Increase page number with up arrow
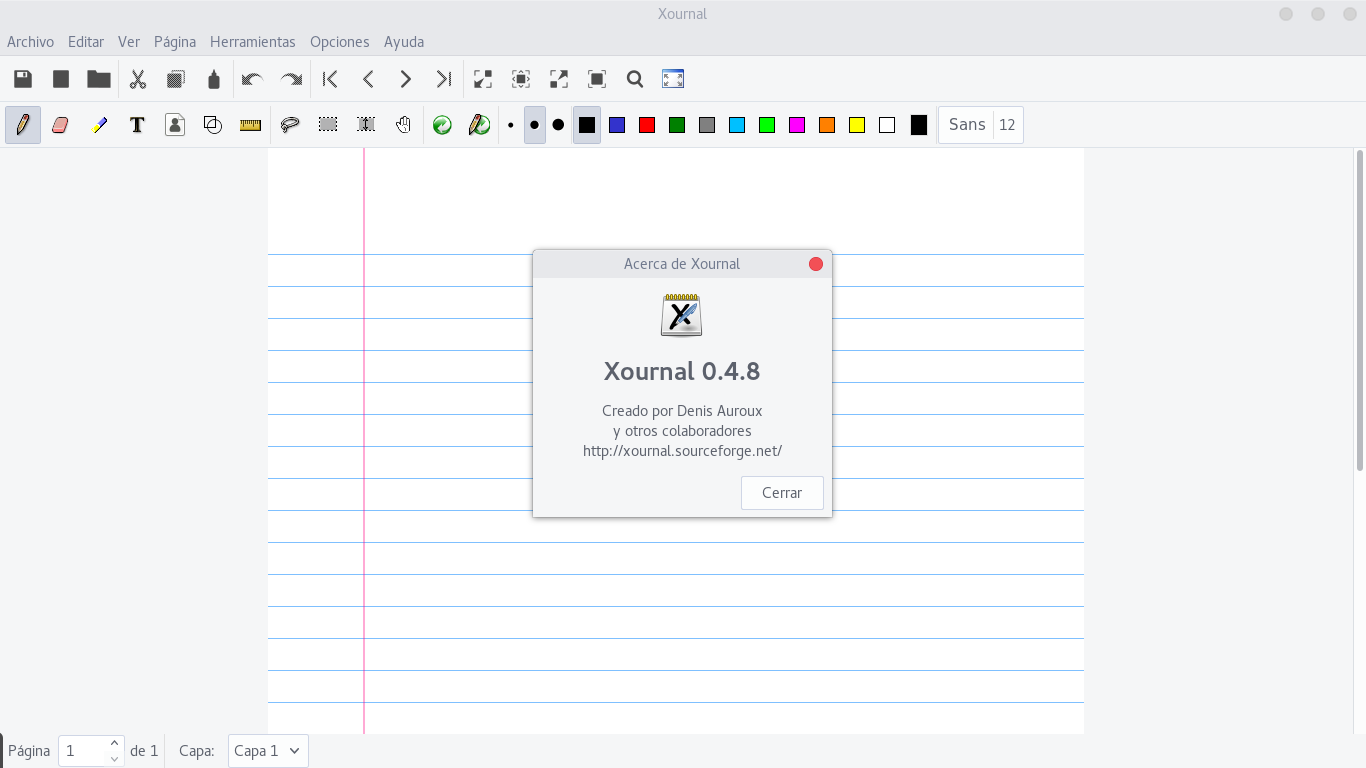The height and width of the screenshot is (768, 1366). click(115, 743)
